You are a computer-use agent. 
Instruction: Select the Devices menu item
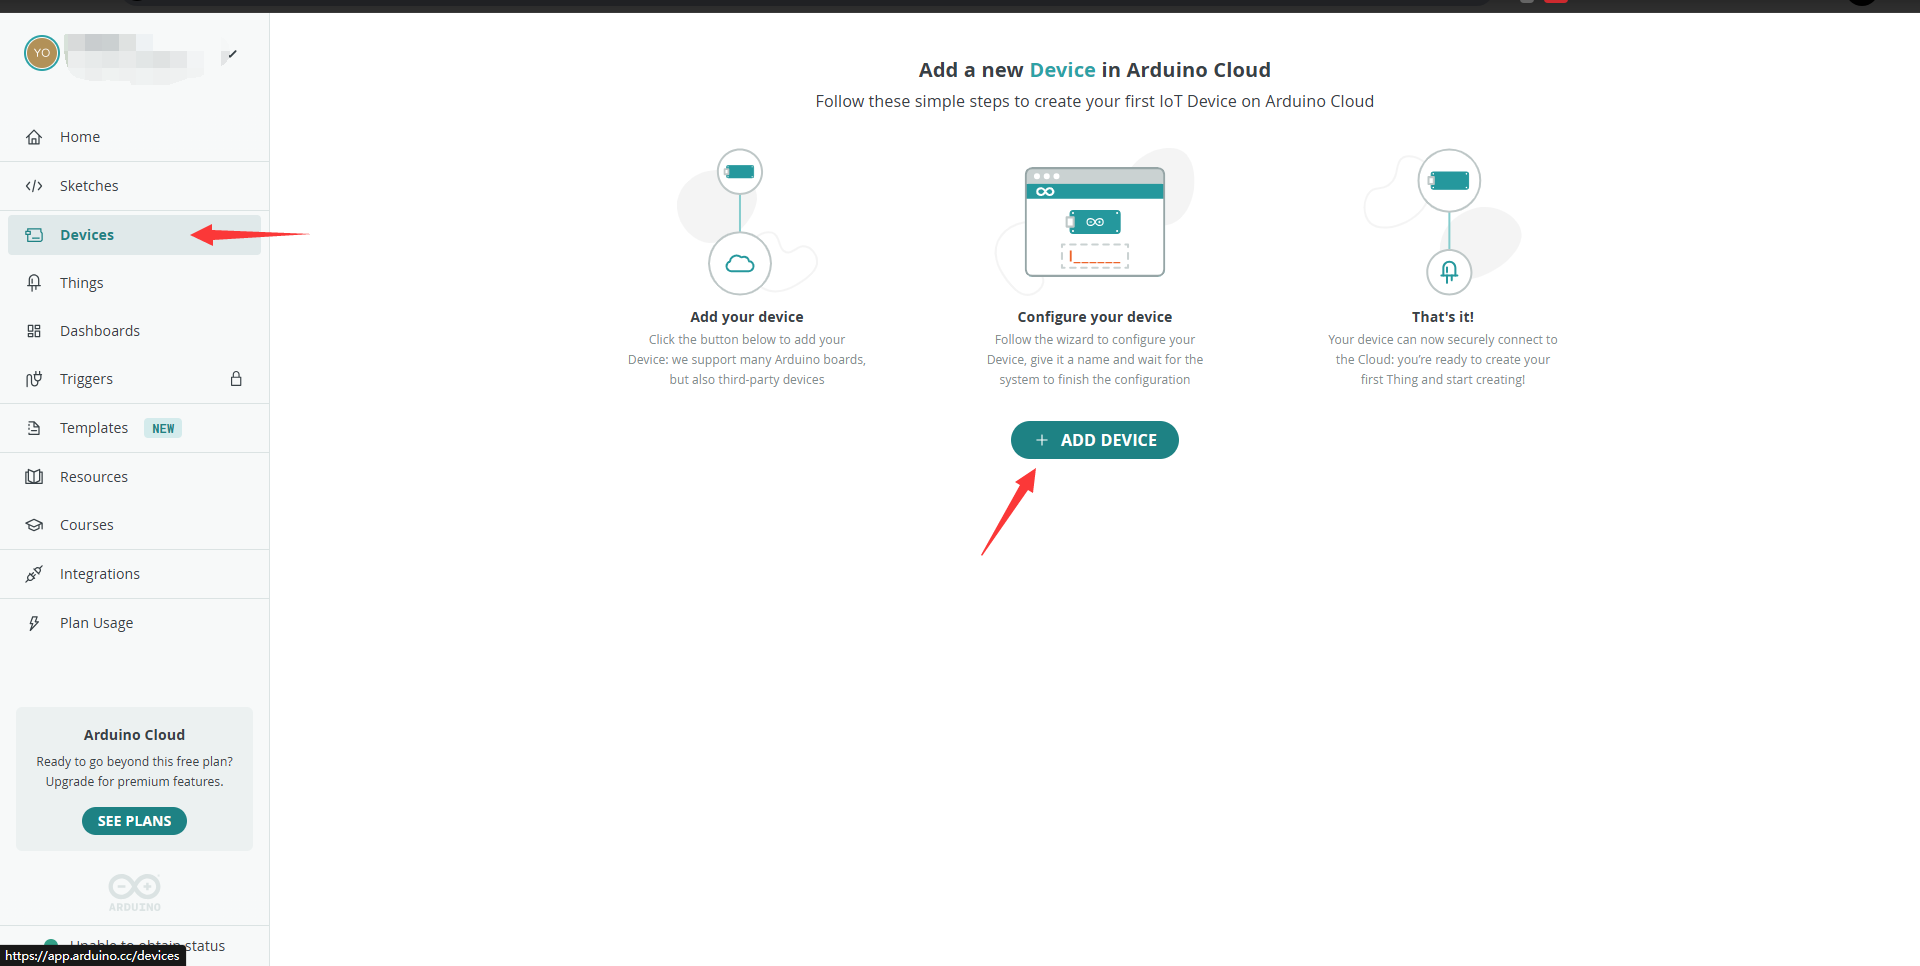[134, 235]
